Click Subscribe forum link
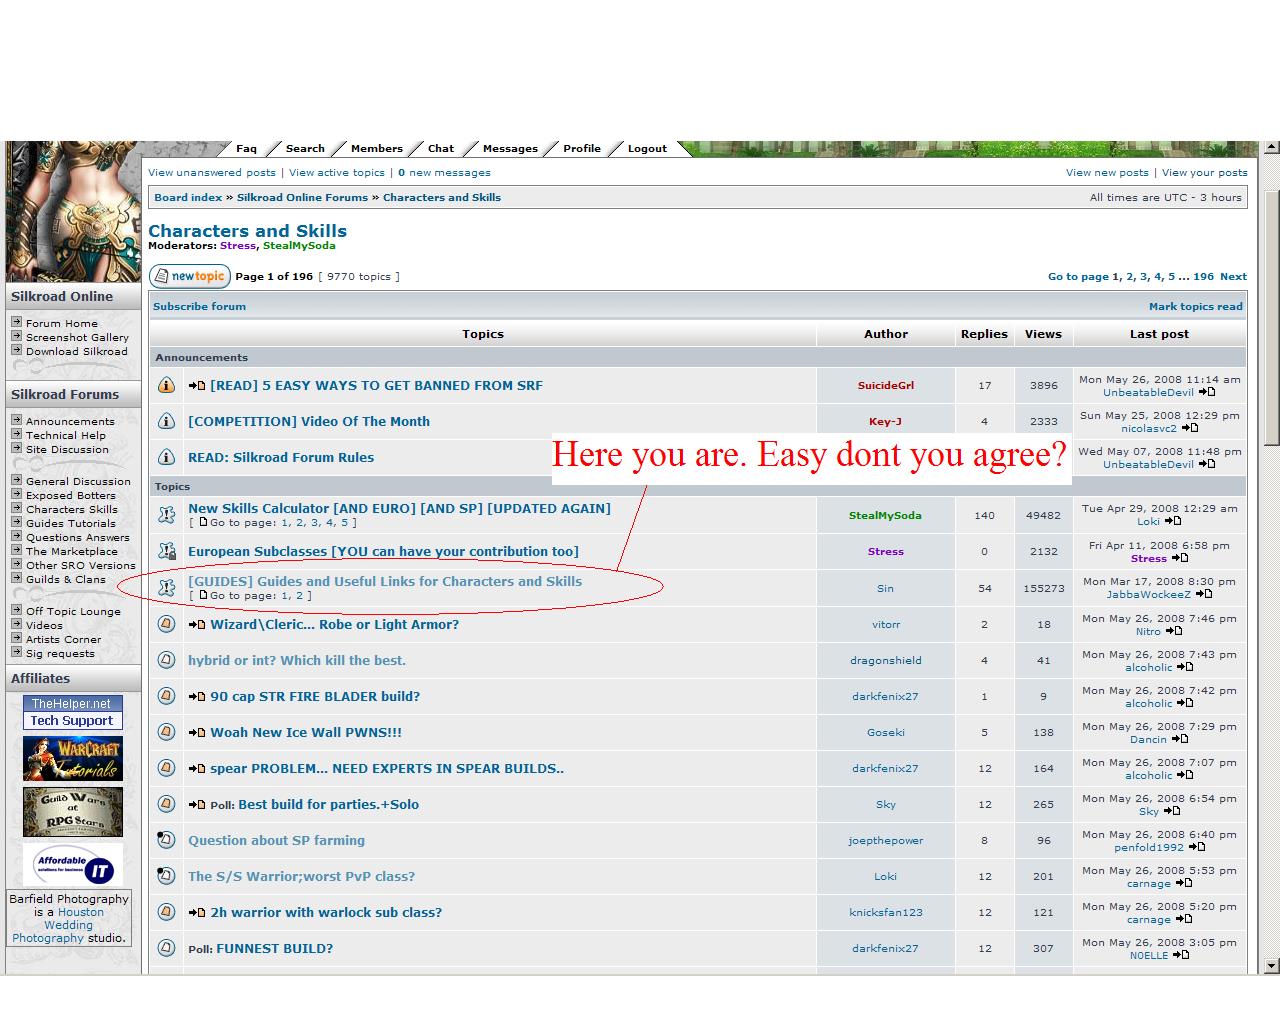 [x=199, y=307]
